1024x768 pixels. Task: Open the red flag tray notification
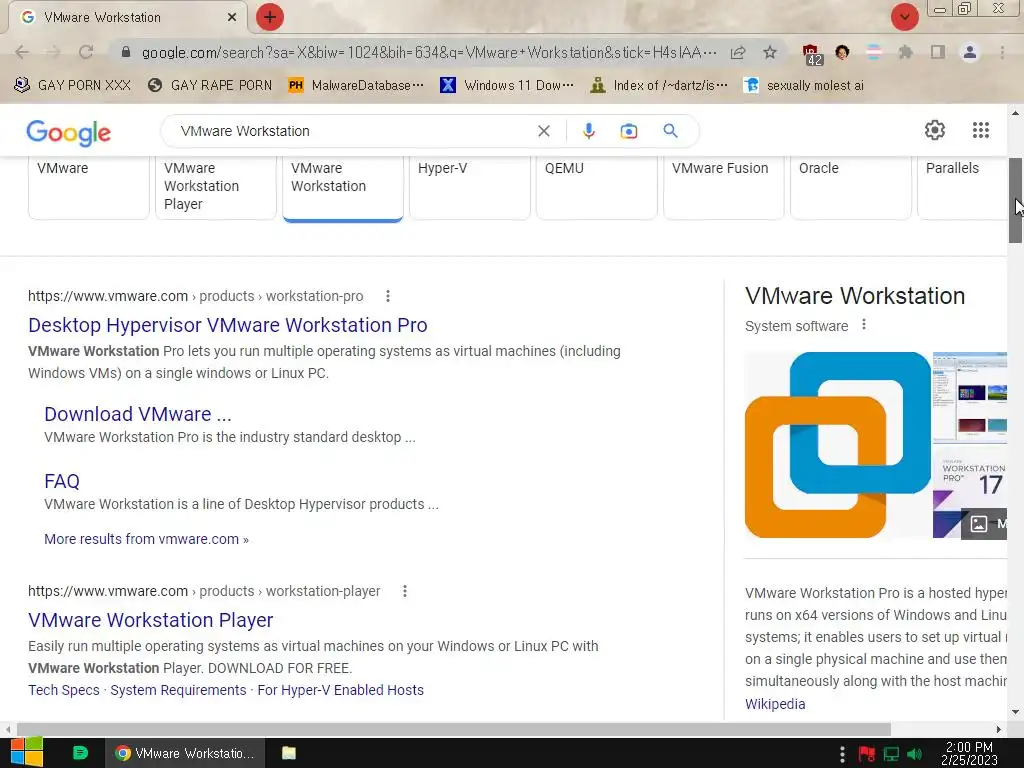[x=867, y=754]
